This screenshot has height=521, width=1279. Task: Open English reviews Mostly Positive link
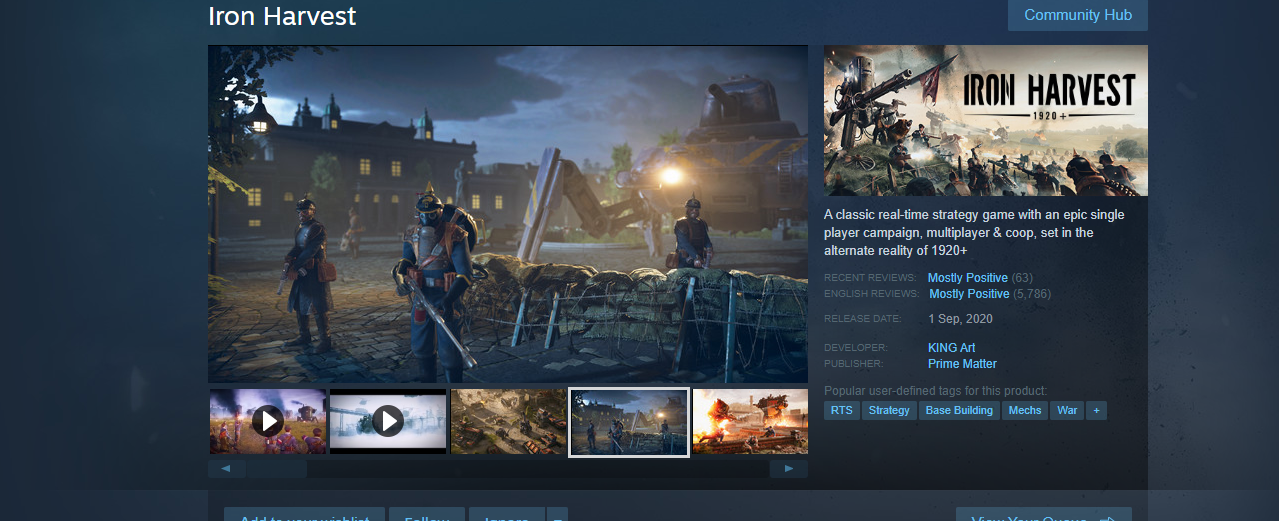pos(969,294)
